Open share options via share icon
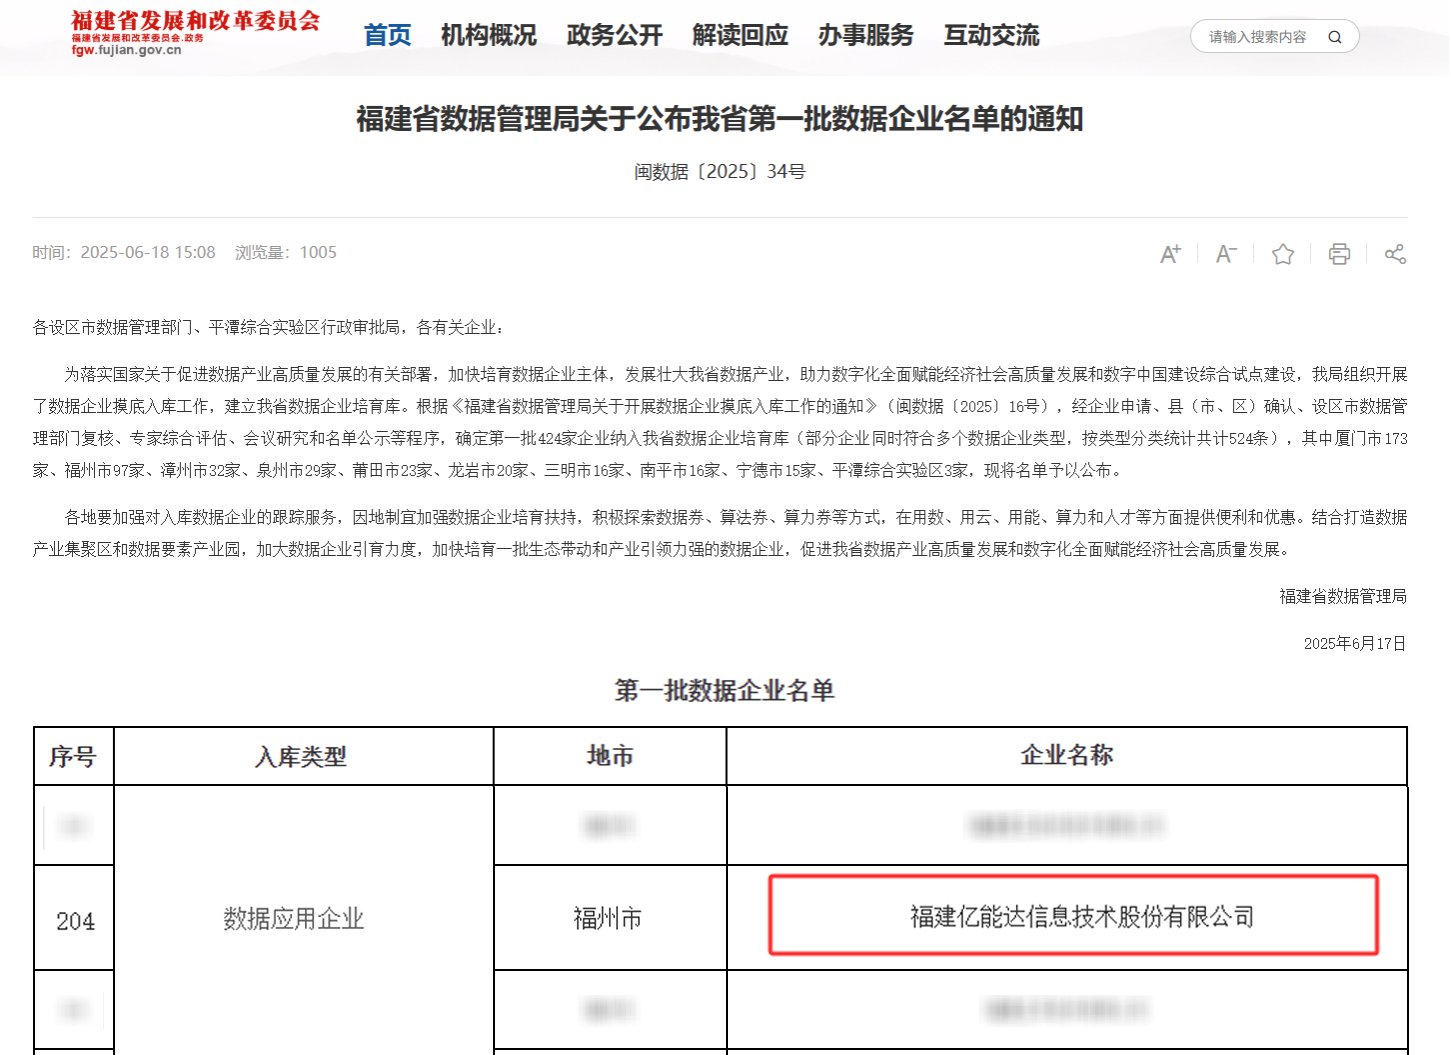1451x1055 pixels. coord(1395,254)
